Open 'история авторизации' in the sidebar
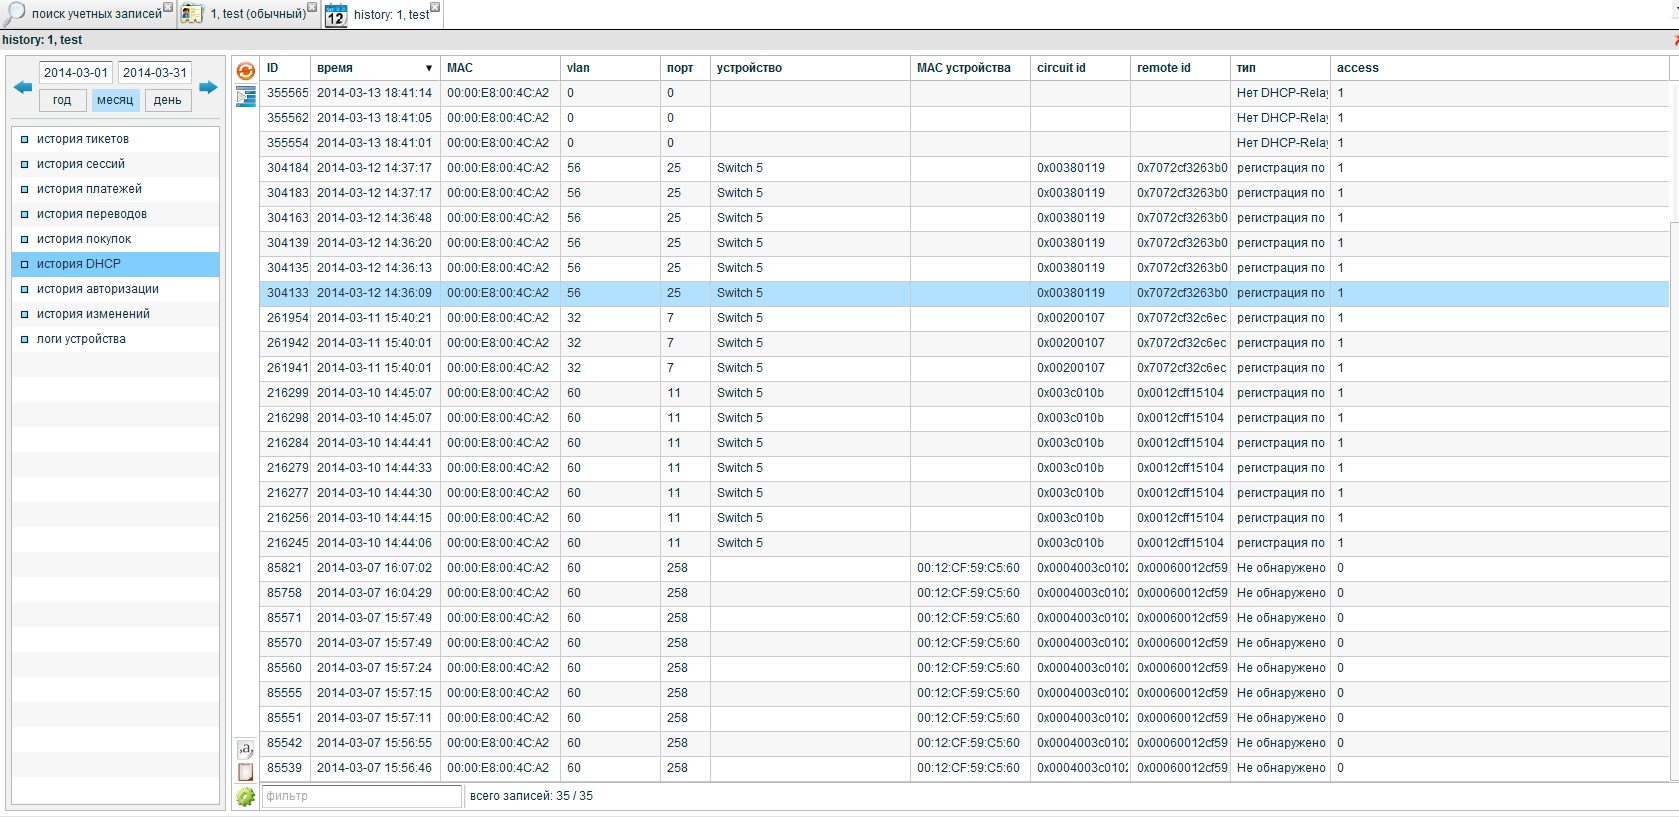 click(x=97, y=289)
